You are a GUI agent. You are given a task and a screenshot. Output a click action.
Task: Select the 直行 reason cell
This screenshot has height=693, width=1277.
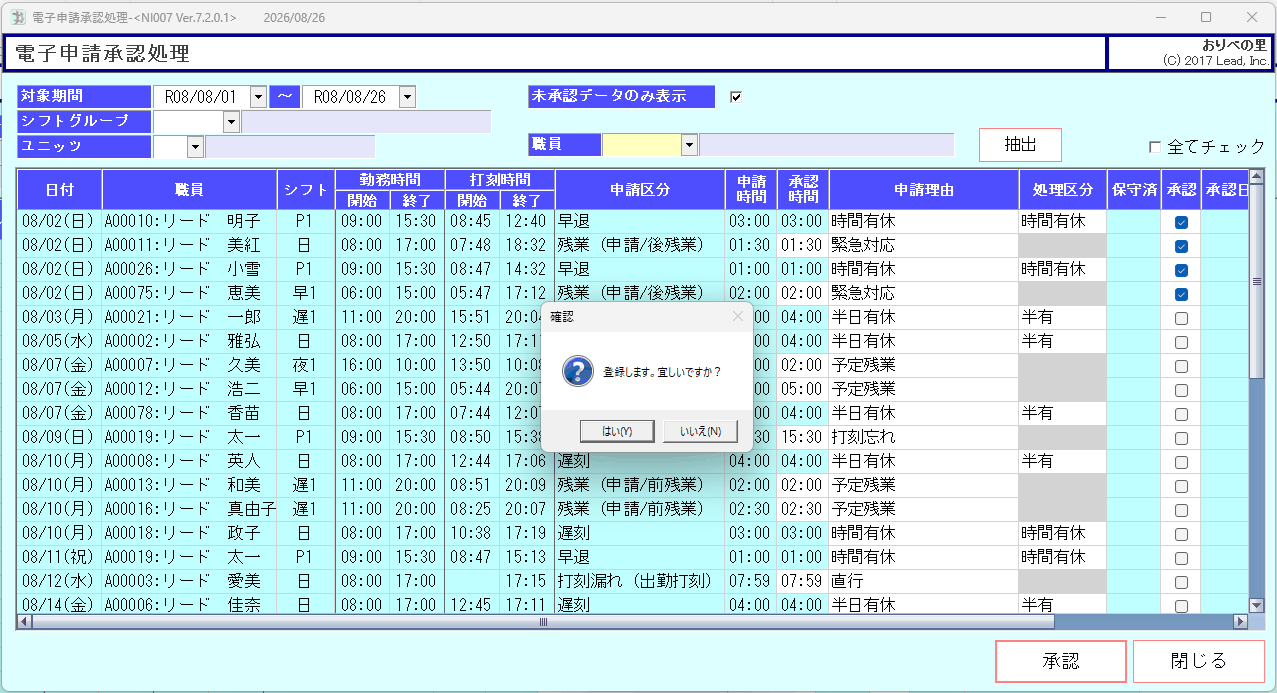point(924,582)
